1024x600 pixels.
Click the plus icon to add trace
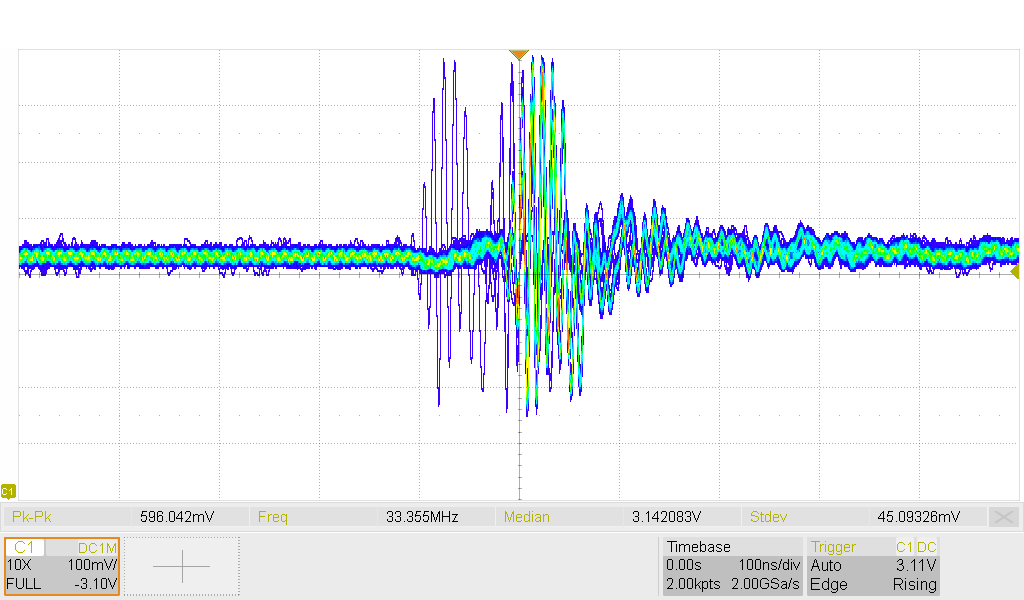coord(181,566)
